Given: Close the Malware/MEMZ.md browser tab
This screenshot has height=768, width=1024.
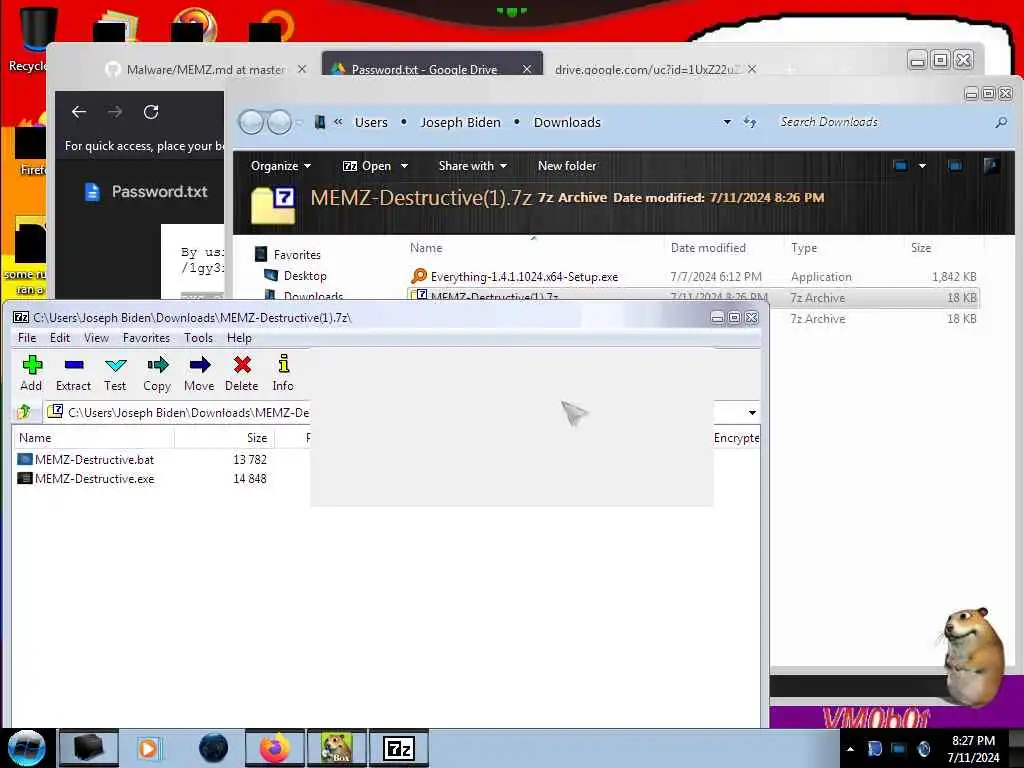Looking at the screenshot, I should tap(302, 69).
